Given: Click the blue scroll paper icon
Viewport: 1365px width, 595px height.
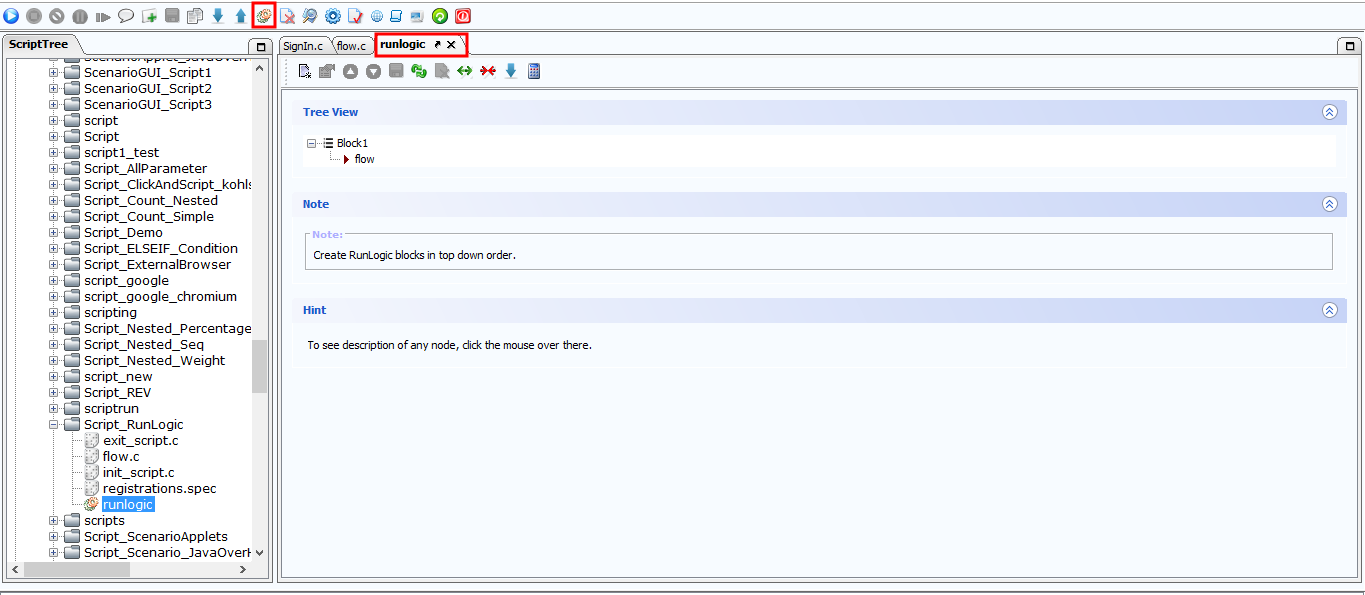Looking at the screenshot, I should pyautogui.click(x=396, y=16).
